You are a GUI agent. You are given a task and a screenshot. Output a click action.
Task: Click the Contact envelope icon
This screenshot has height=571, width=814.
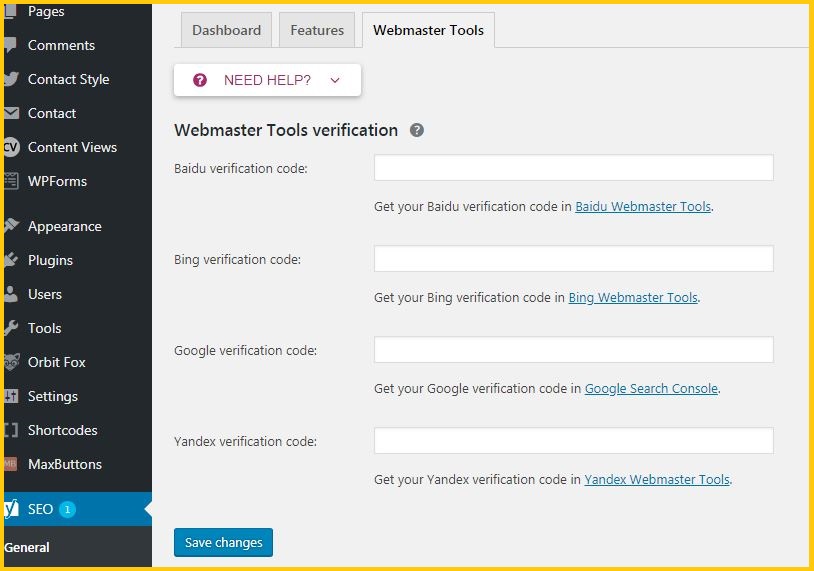point(11,113)
